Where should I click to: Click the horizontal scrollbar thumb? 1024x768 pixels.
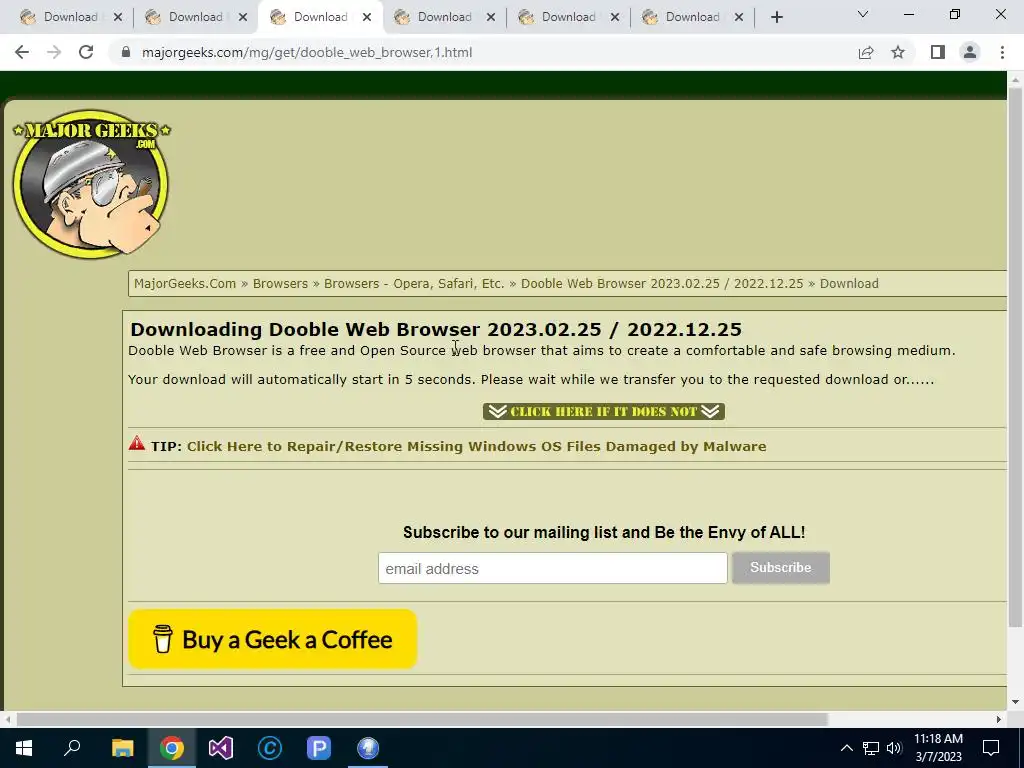(422, 719)
